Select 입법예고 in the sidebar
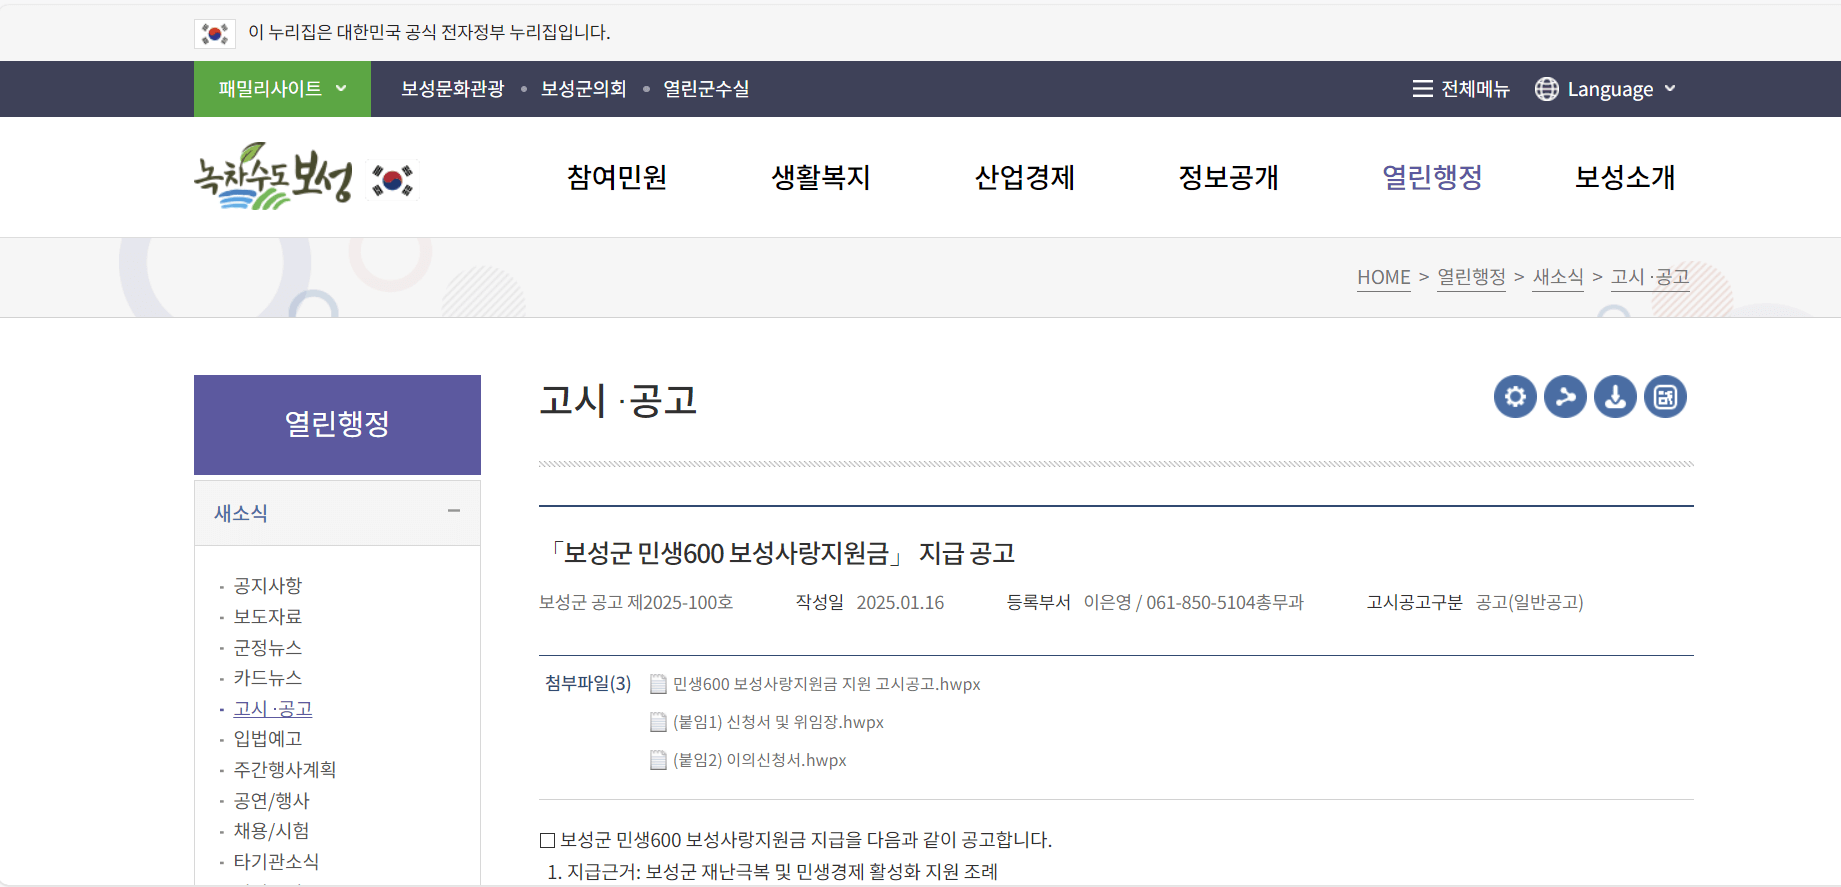The height and width of the screenshot is (887, 1841). pyautogui.click(x=267, y=739)
